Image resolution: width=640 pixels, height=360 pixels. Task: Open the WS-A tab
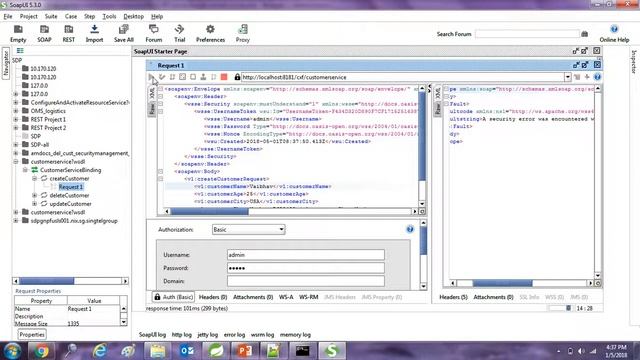pyautogui.click(x=286, y=297)
